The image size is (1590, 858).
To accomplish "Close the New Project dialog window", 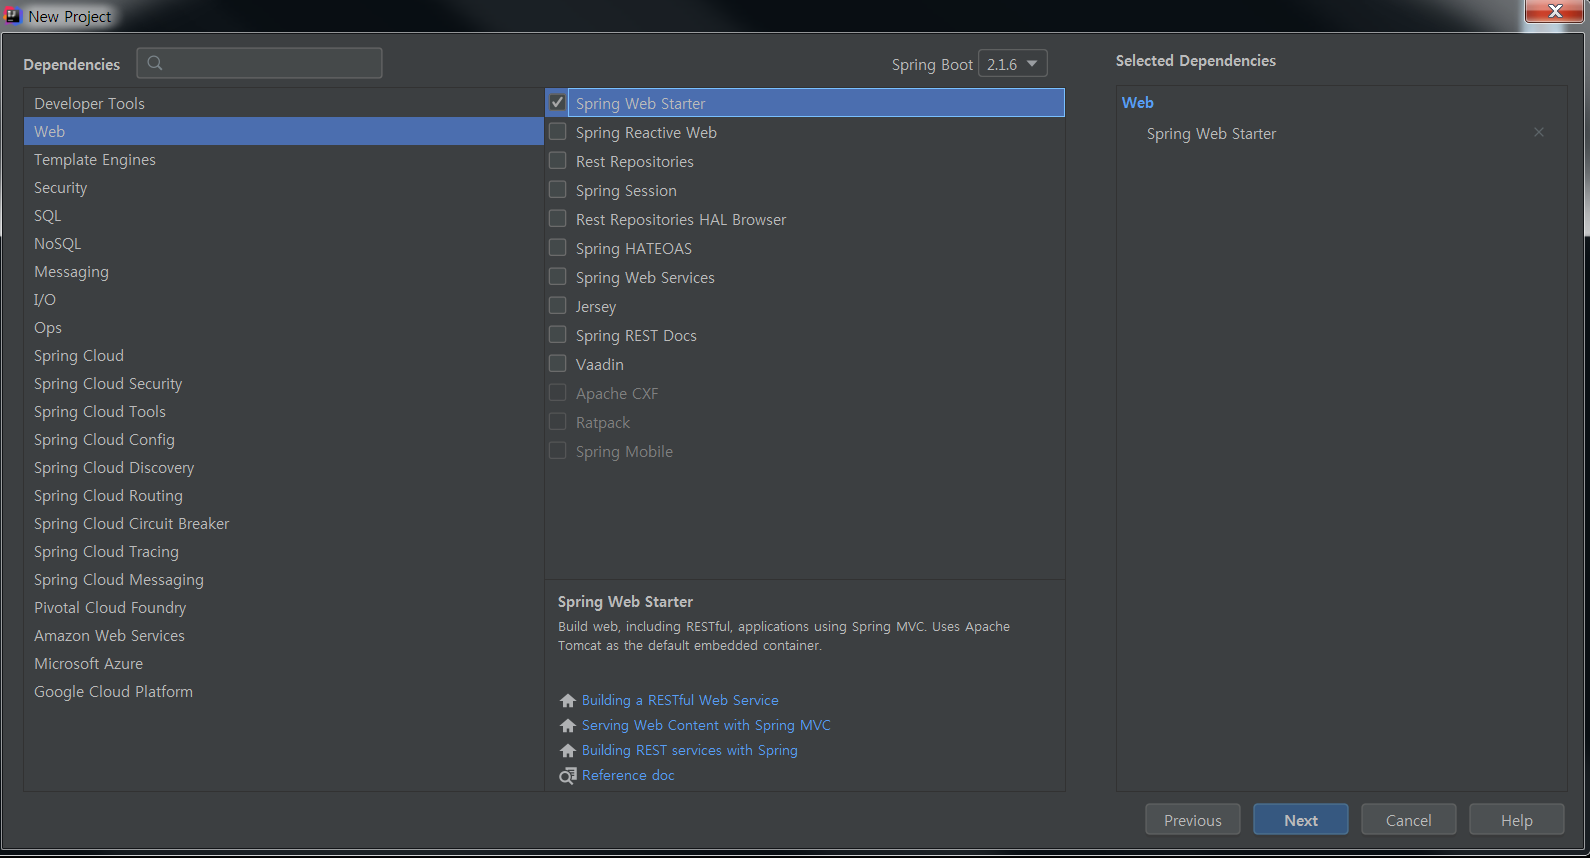I will point(1554,11).
